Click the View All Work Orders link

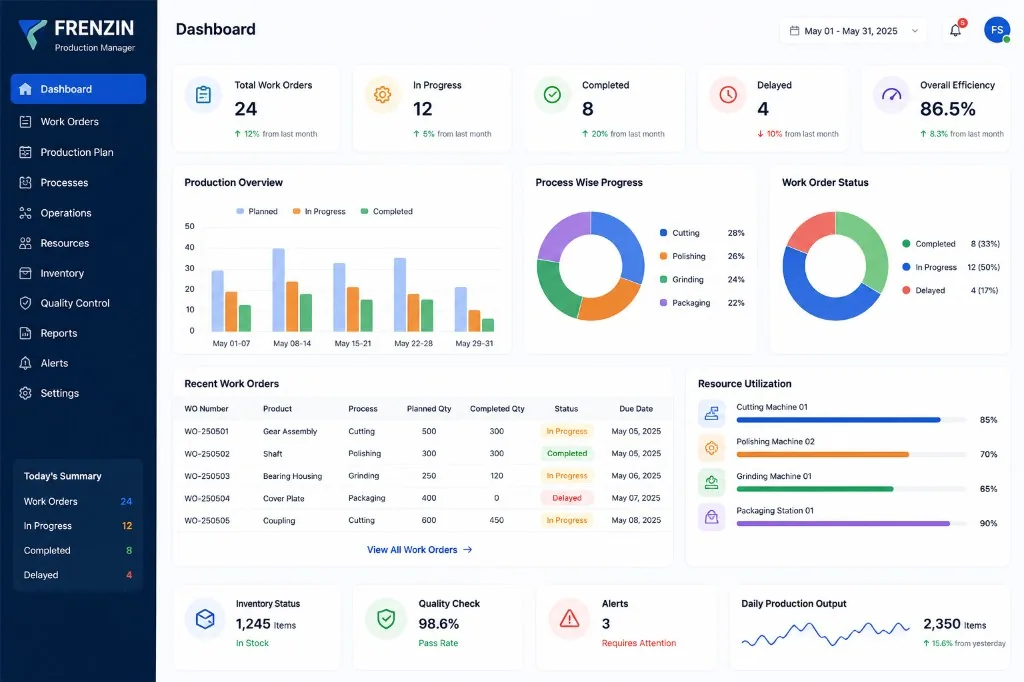pyautogui.click(x=419, y=550)
